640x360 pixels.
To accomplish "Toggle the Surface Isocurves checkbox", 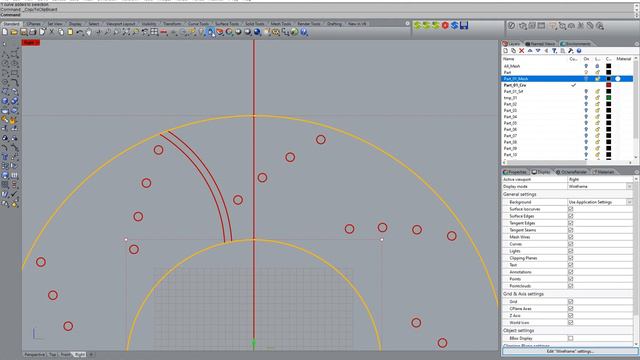I will click(x=571, y=209).
